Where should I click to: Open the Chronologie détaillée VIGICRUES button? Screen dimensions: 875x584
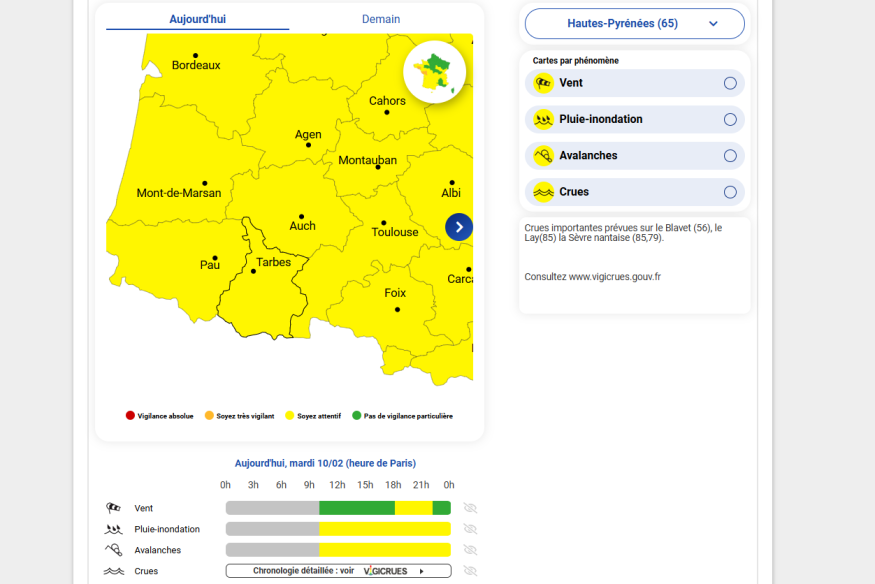coord(340,570)
